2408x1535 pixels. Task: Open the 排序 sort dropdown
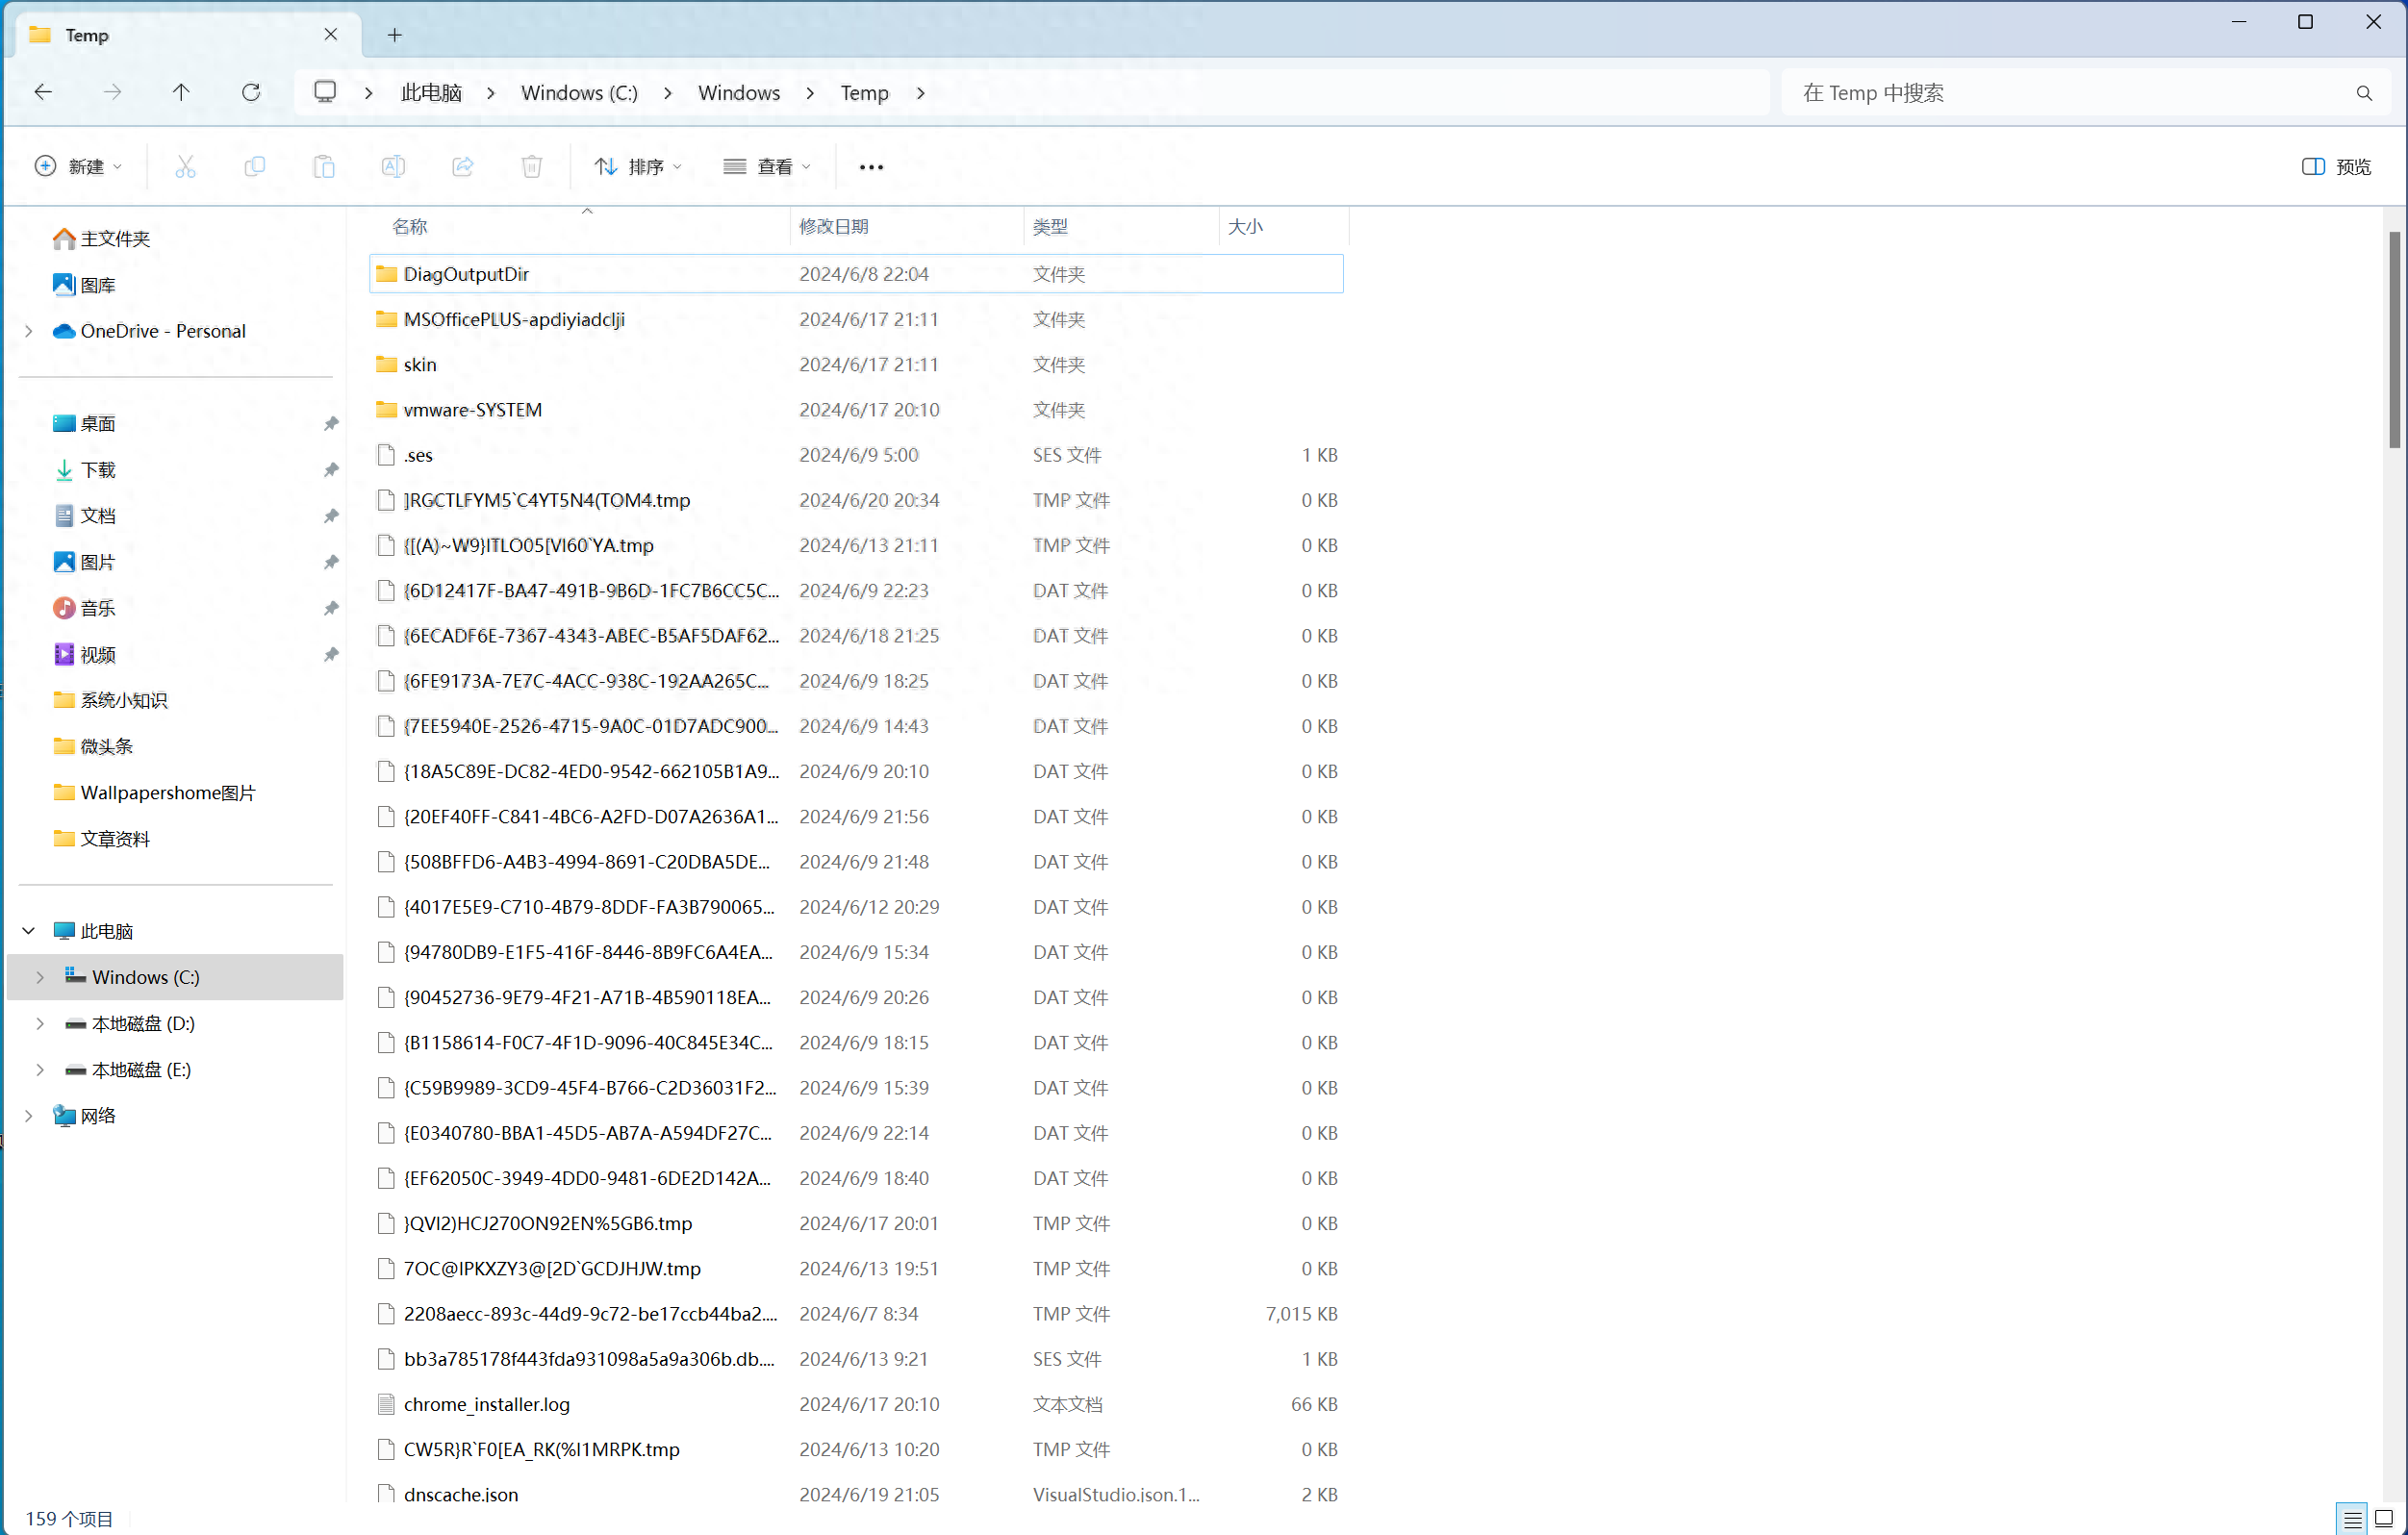point(638,166)
